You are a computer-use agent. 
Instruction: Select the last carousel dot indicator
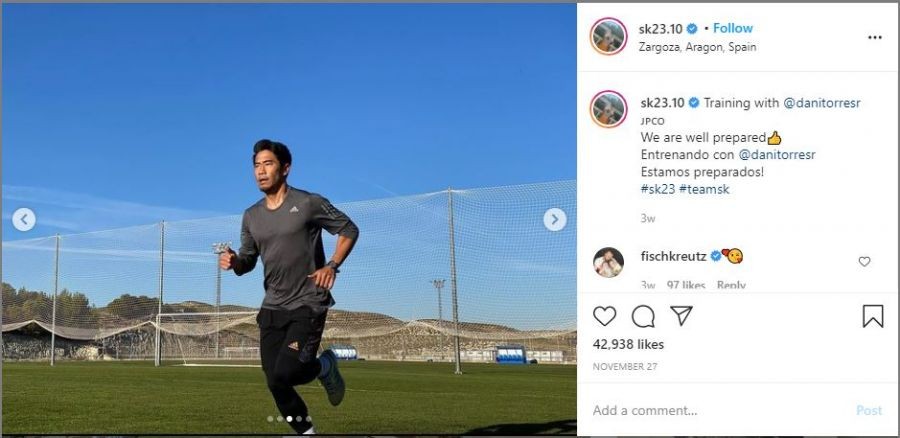[308, 419]
